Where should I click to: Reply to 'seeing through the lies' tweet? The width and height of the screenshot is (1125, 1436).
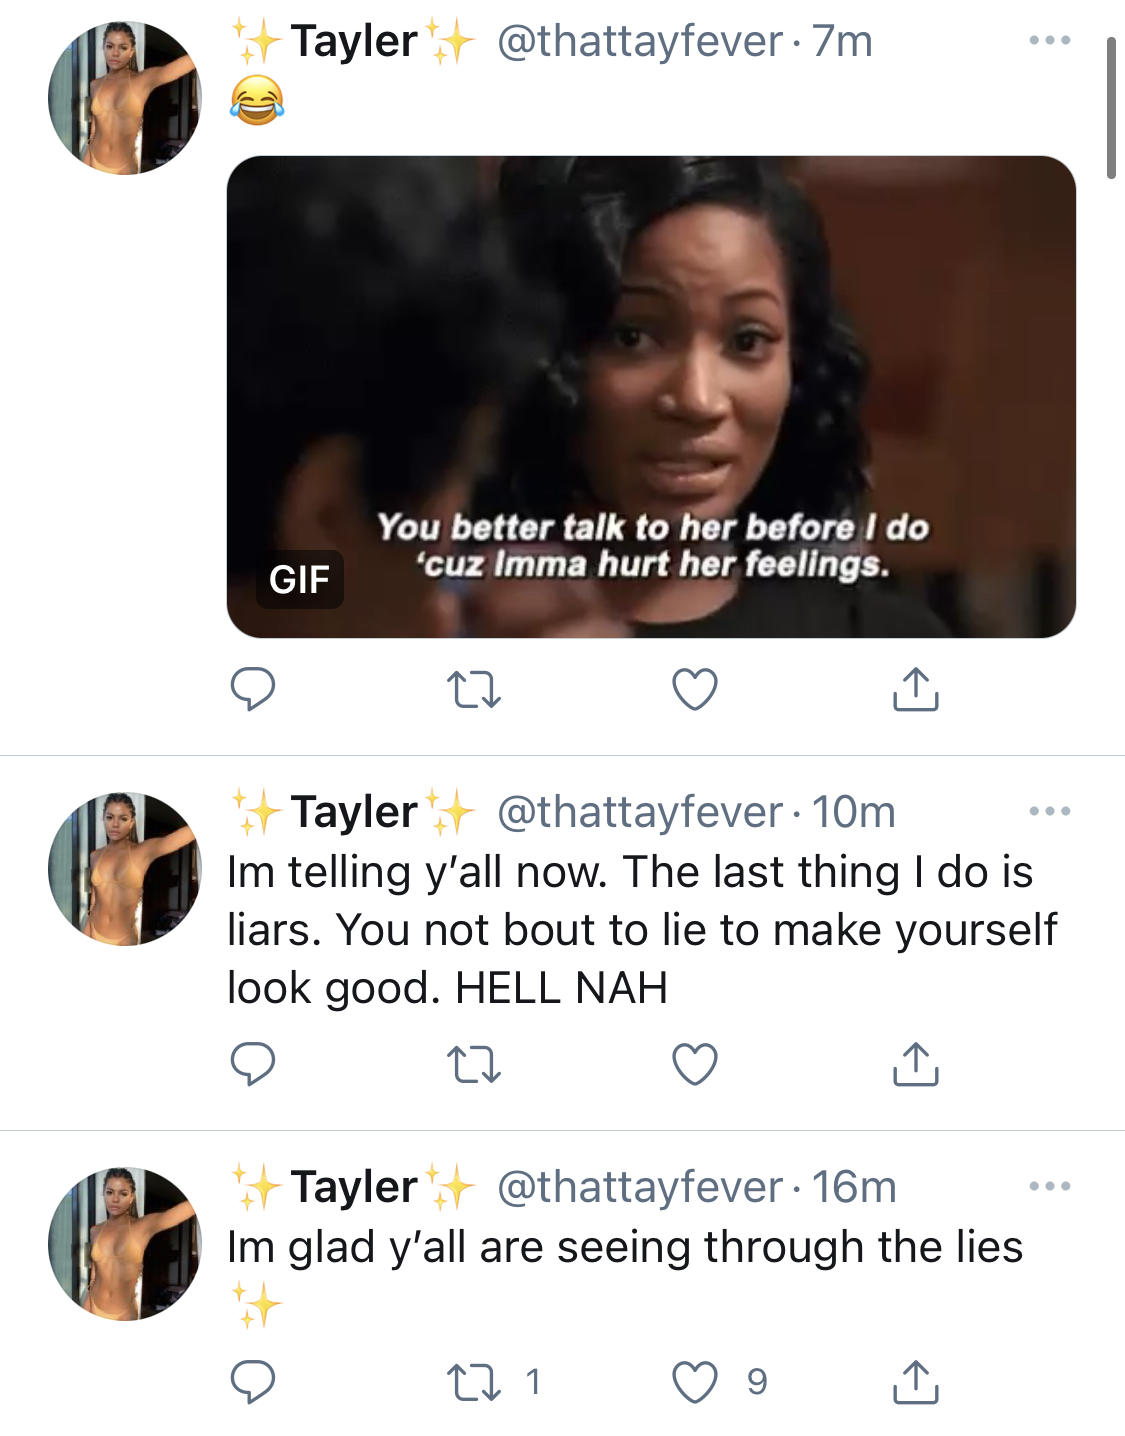click(253, 1382)
